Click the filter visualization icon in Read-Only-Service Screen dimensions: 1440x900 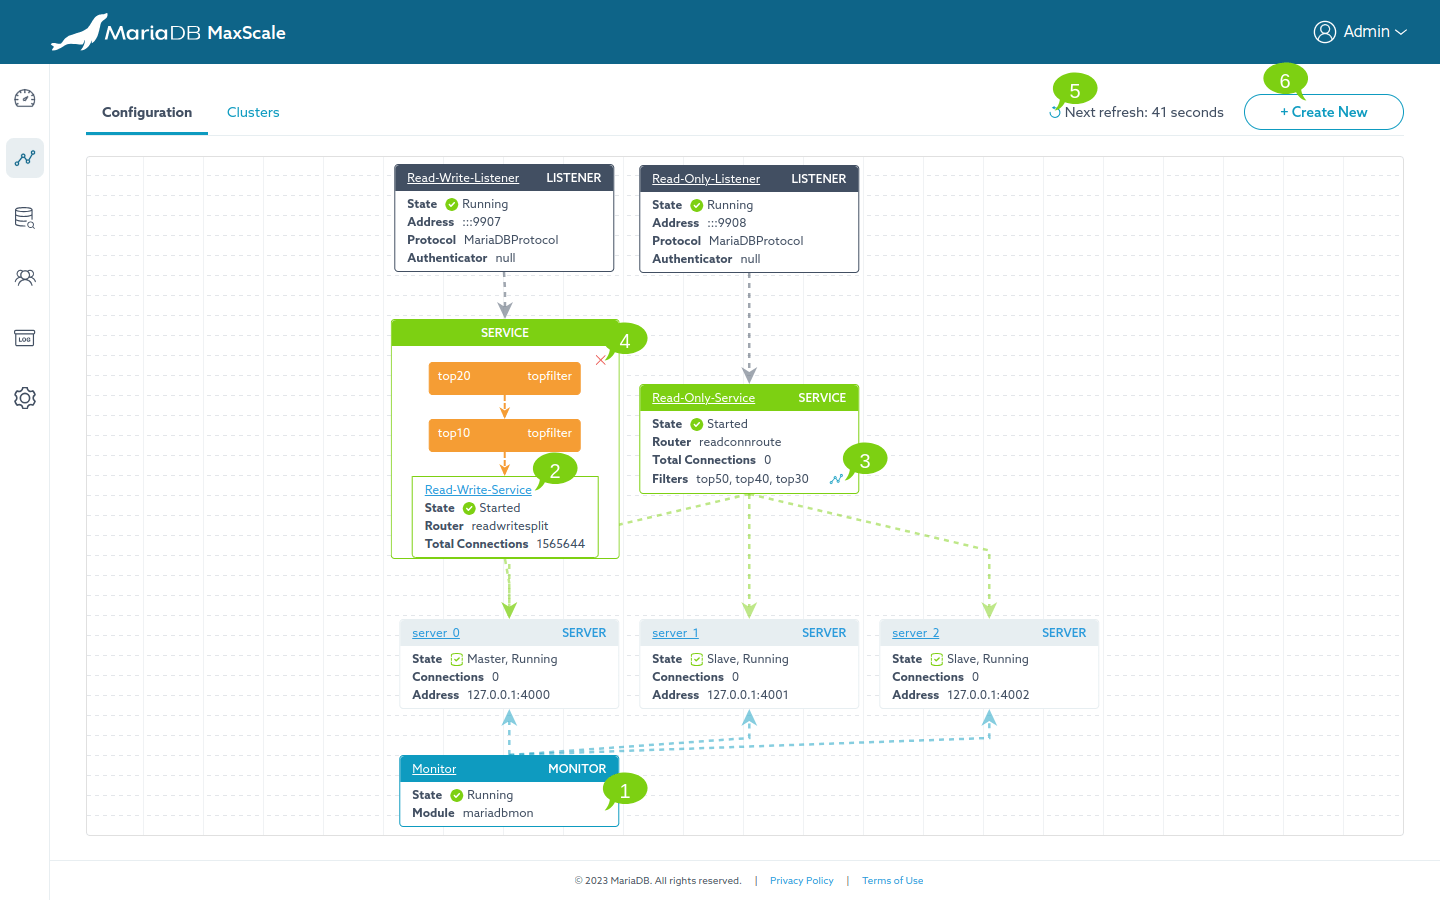pyautogui.click(x=836, y=479)
